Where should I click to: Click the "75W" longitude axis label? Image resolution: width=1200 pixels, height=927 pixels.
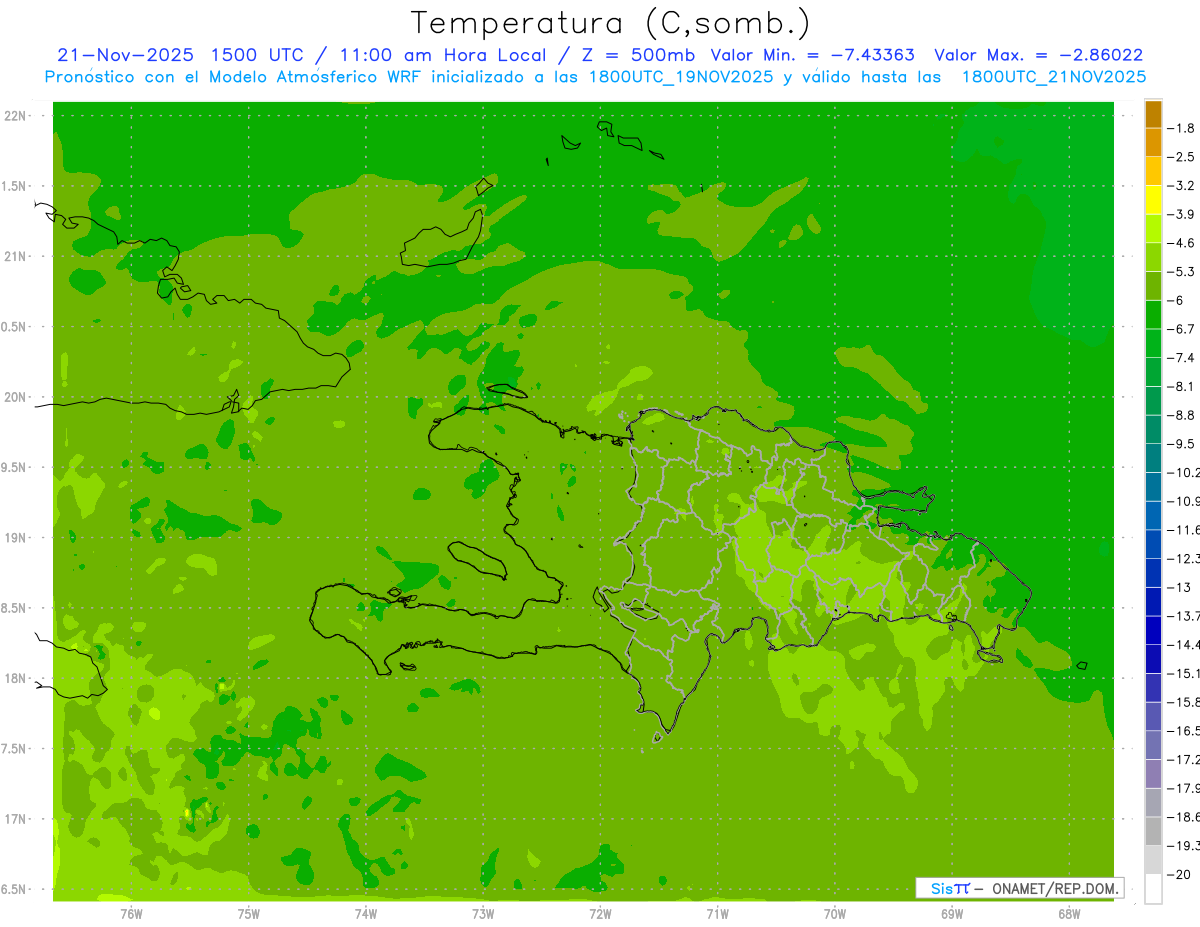click(x=248, y=914)
